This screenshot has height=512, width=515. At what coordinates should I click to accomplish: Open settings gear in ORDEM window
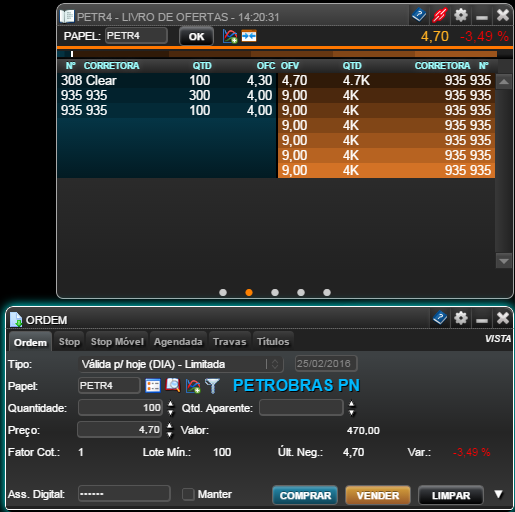point(461,318)
